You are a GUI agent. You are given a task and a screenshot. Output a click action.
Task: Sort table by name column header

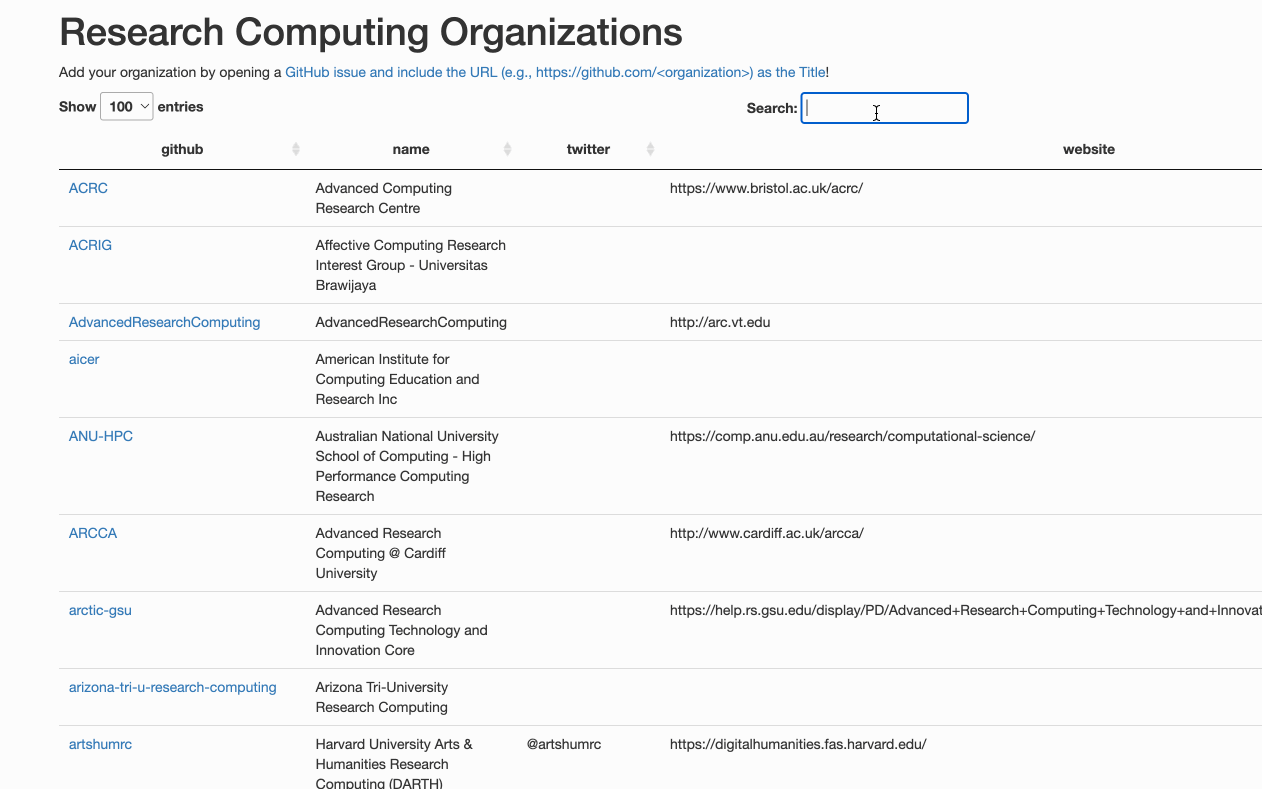click(x=411, y=149)
